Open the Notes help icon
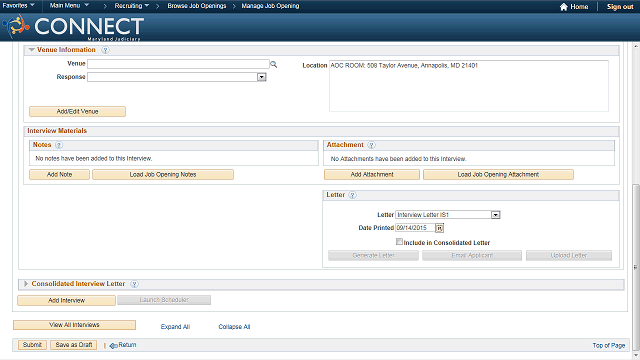The height and width of the screenshot is (360, 640). (x=59, y=145)
